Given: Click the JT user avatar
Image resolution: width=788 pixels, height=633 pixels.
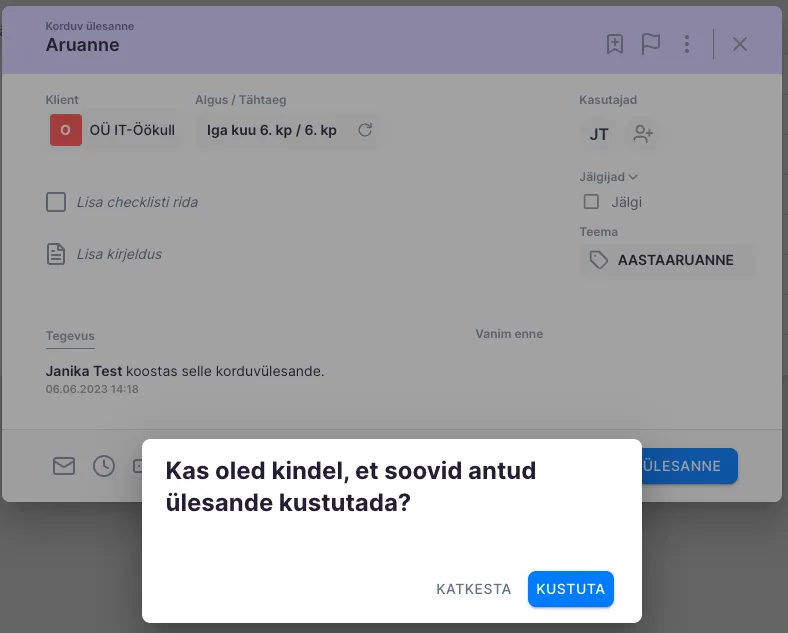Looking at the screenshot, I should coord(599,134).
